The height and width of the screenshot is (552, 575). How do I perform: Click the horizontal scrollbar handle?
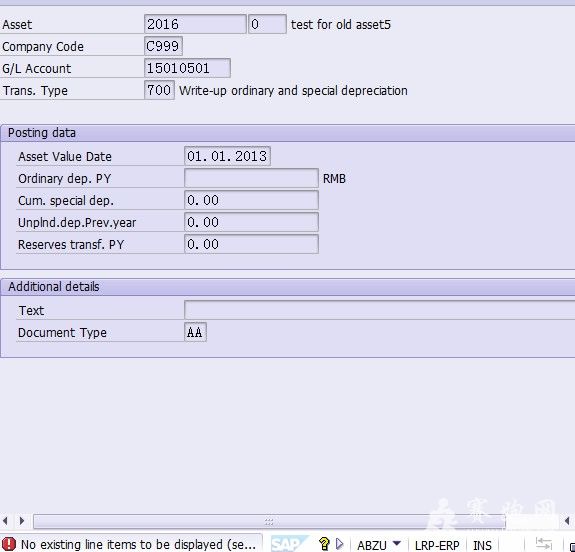(x=269, y=521)
